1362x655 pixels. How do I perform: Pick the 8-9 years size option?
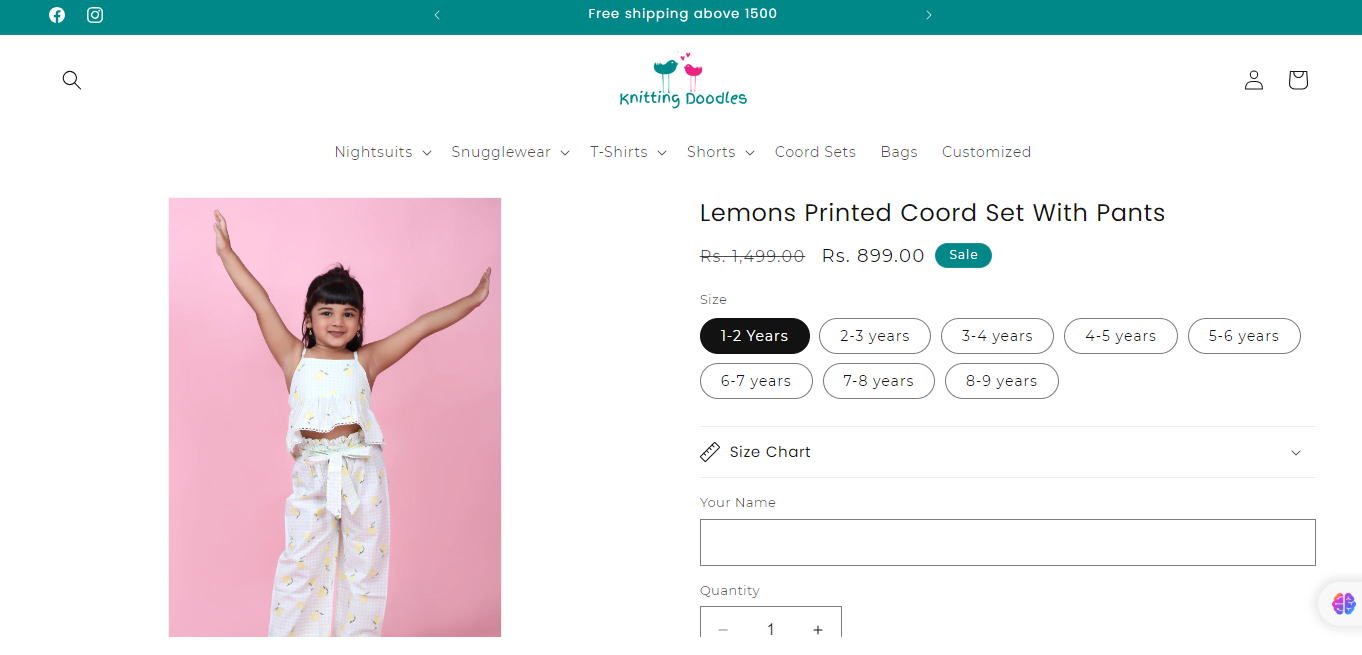click(1001, 381)
